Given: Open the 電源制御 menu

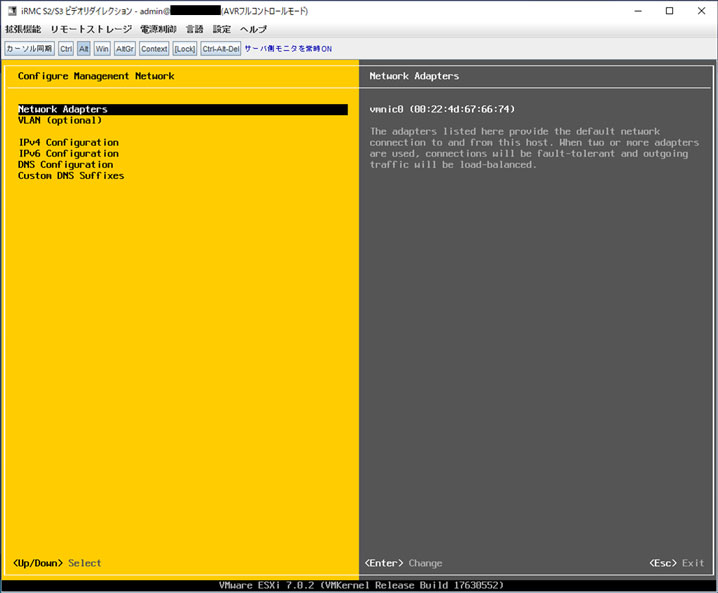Looking at the screenshot, I should tap(158, 29).
